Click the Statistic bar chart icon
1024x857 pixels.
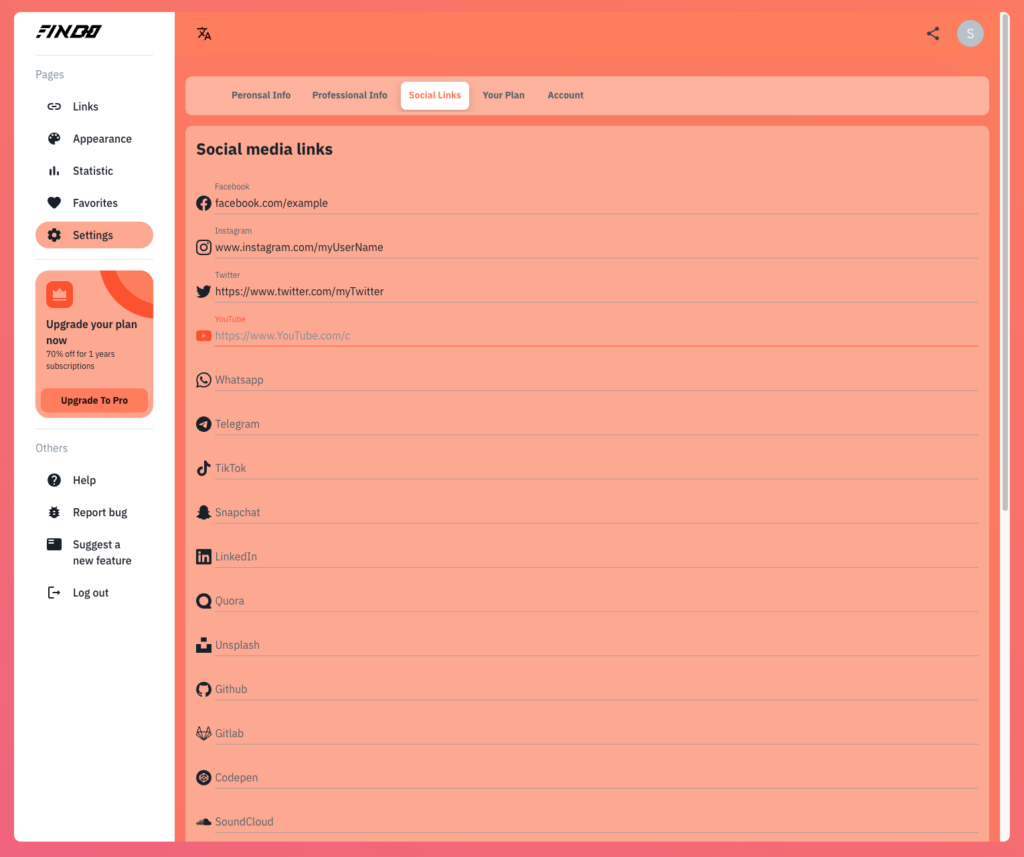[x=54, y=170]
